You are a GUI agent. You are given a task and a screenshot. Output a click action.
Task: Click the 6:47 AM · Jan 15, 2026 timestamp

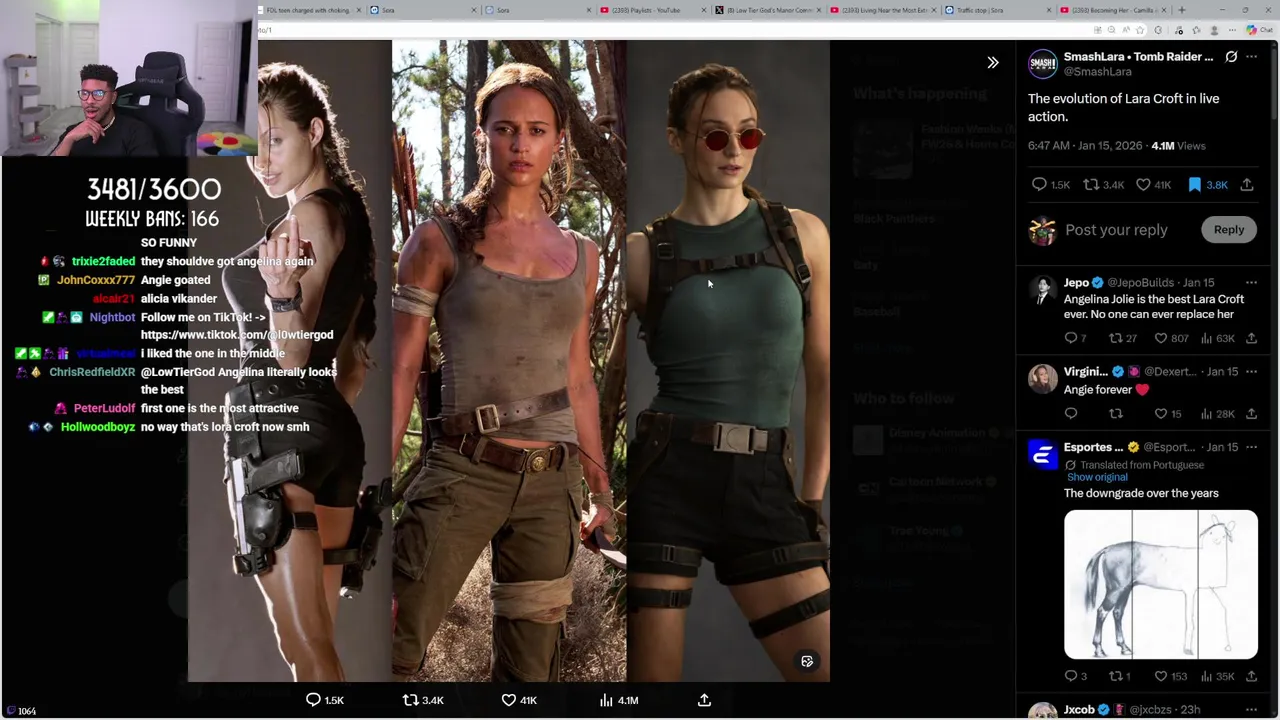[x=1085, y=146]
